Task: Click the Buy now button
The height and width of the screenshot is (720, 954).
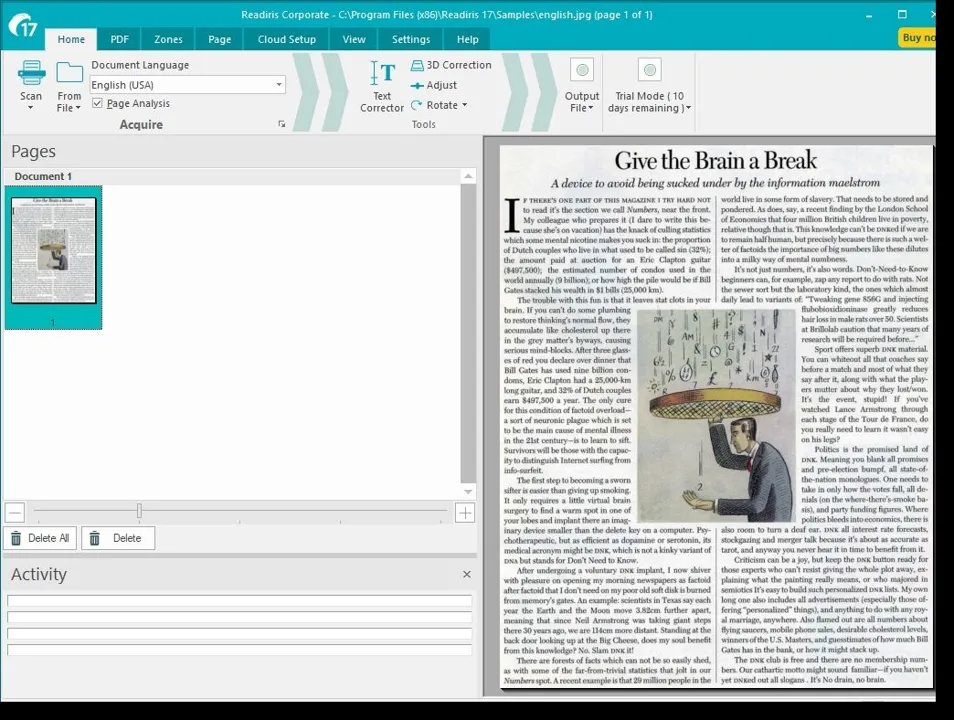Action: [917, 38]
